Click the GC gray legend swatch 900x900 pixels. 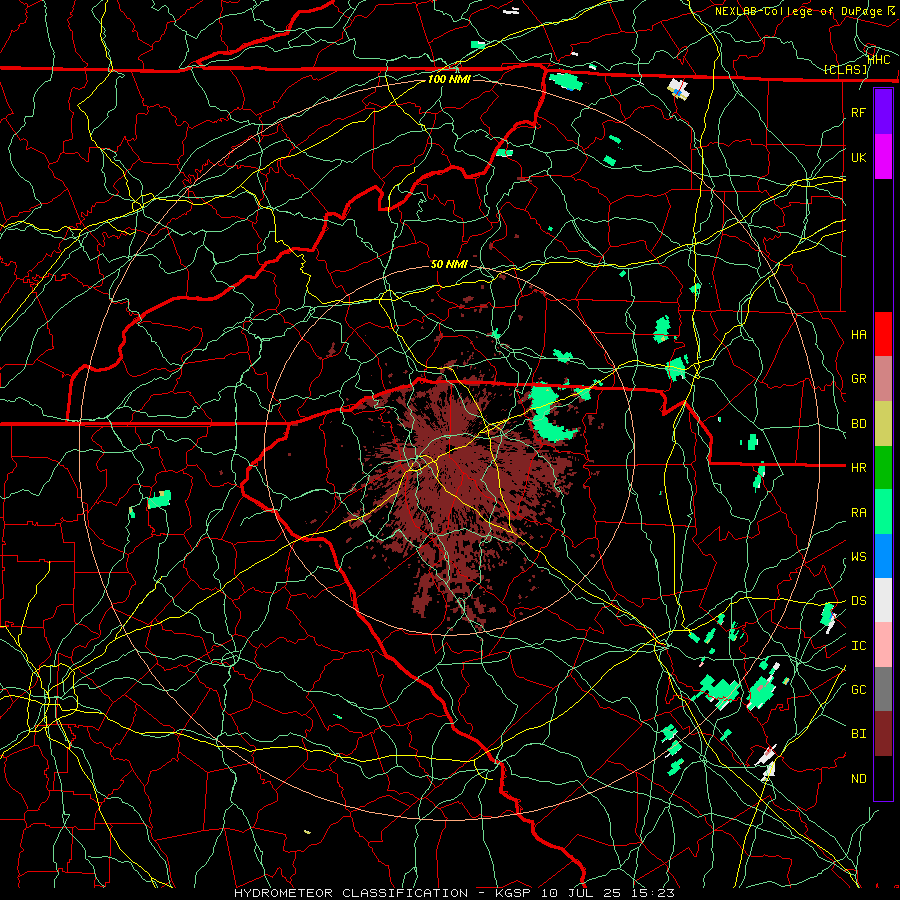tap(883, 689)
